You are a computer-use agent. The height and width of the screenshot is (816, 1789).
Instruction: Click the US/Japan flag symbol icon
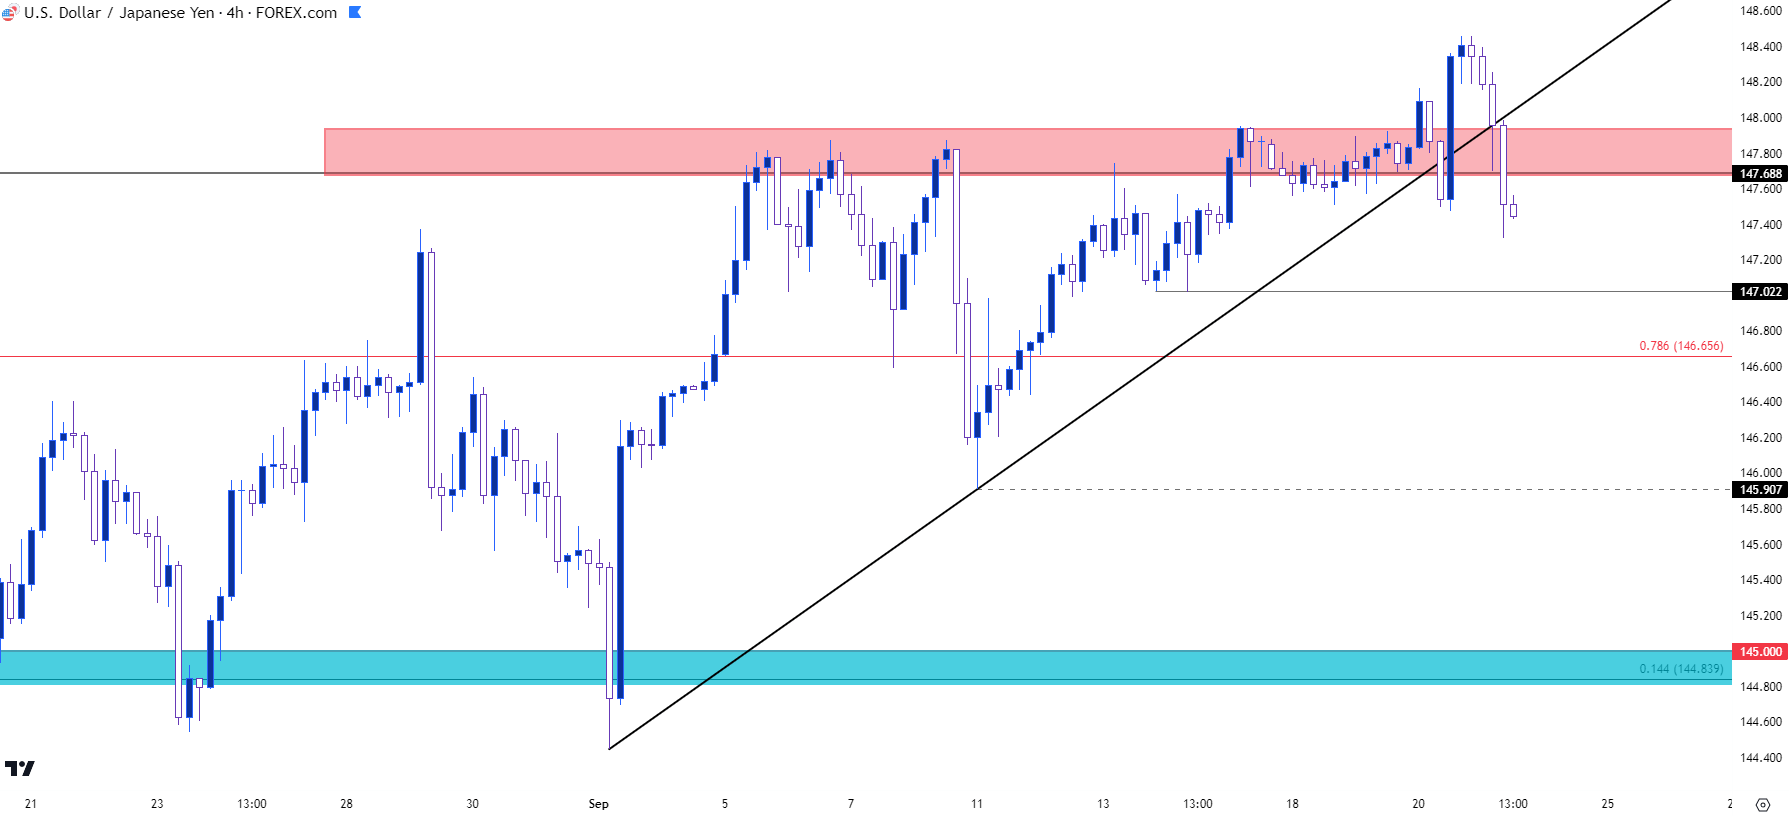coord(9,13)
